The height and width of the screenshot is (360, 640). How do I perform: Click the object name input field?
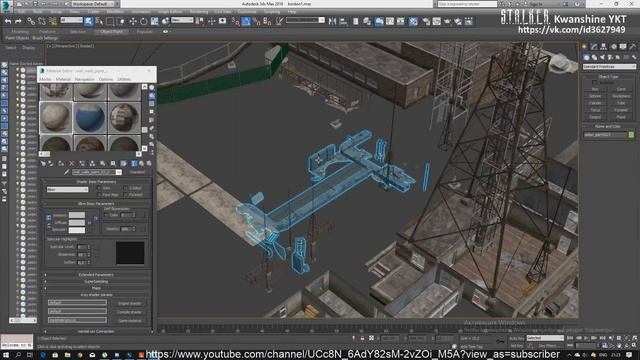click(x=605, y=135)
